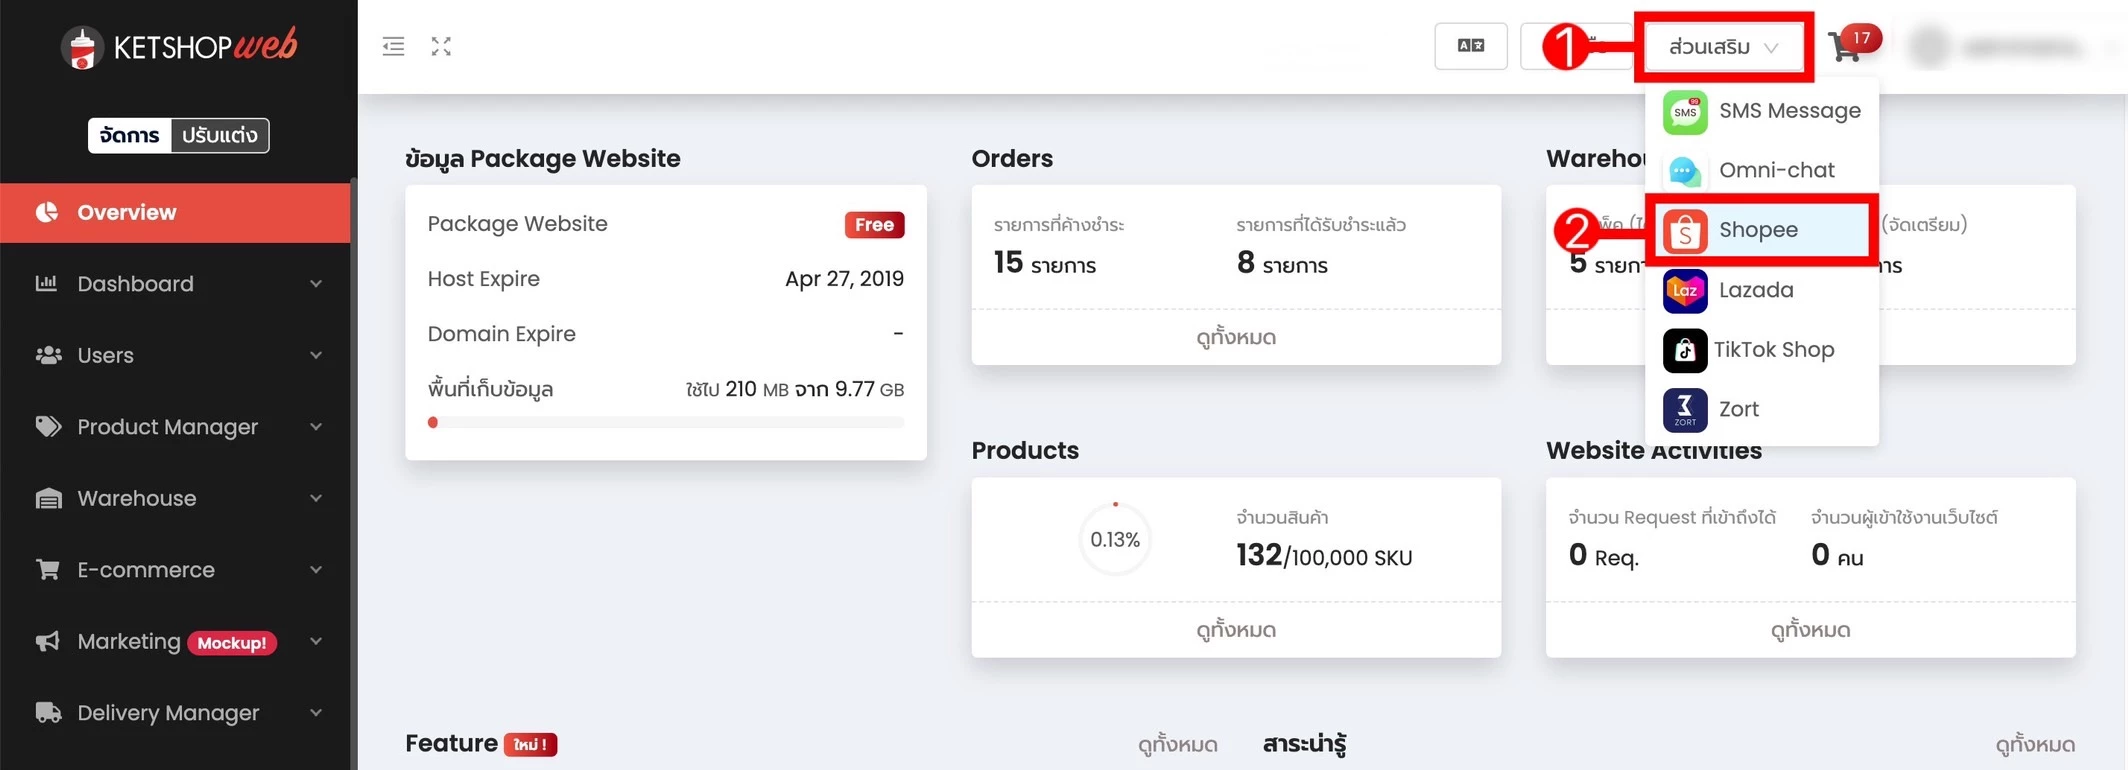Viewport: 2128px width, 770px height.
Task: Switch to จัดการ mode
Action: [130, 135]
